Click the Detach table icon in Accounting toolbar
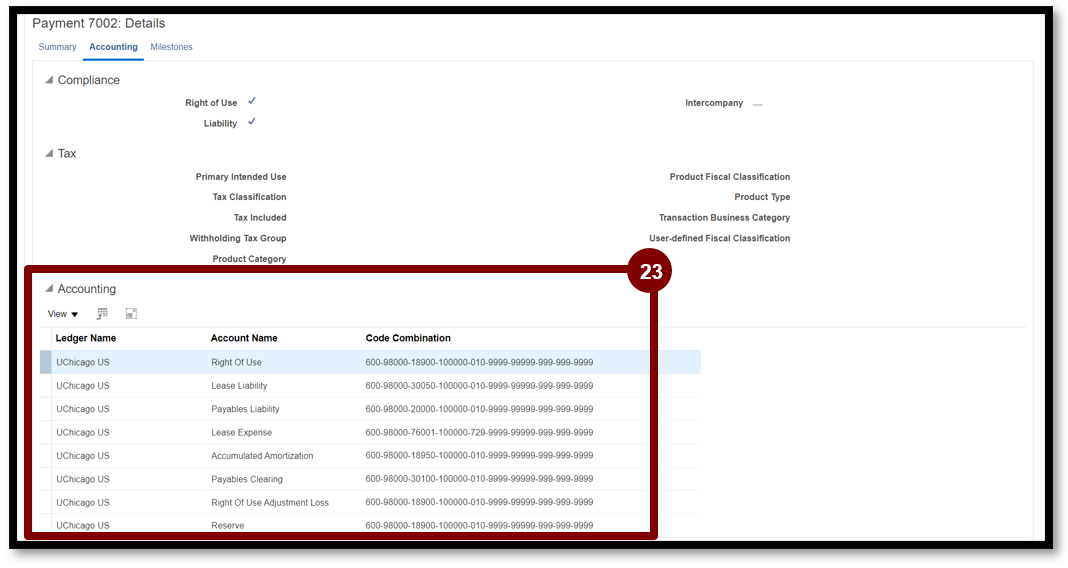 131,313
